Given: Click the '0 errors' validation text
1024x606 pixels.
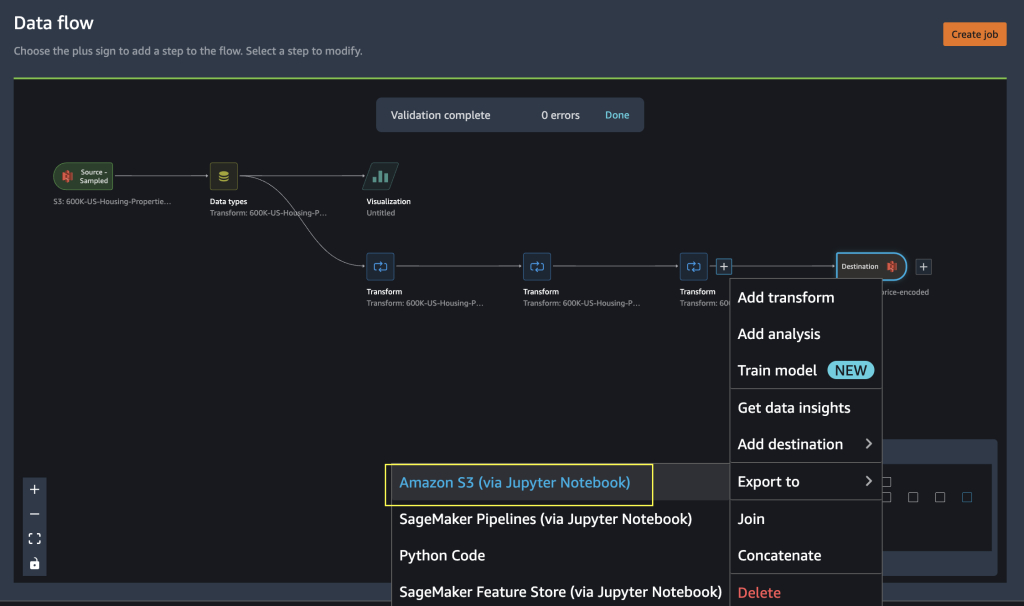Looking at the screenshot, I should [560, 115].
